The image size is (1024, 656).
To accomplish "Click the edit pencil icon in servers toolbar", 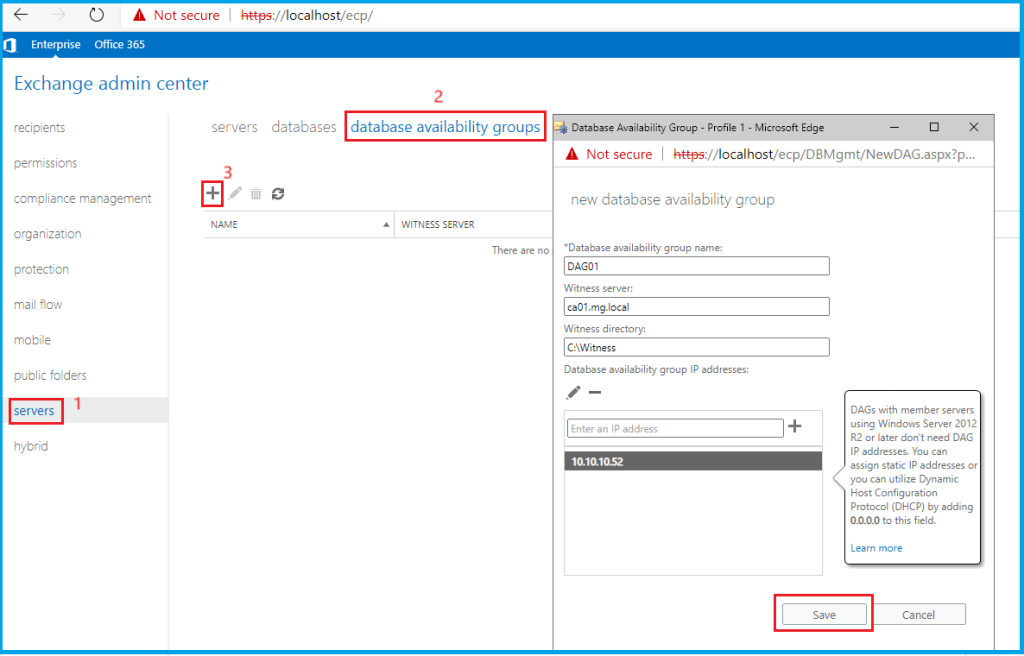I will 235,193.
